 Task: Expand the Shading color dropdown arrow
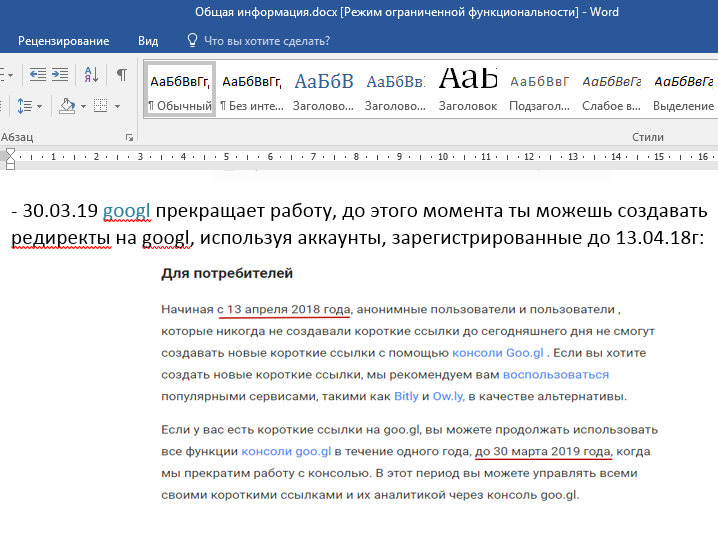coord(83,107)
